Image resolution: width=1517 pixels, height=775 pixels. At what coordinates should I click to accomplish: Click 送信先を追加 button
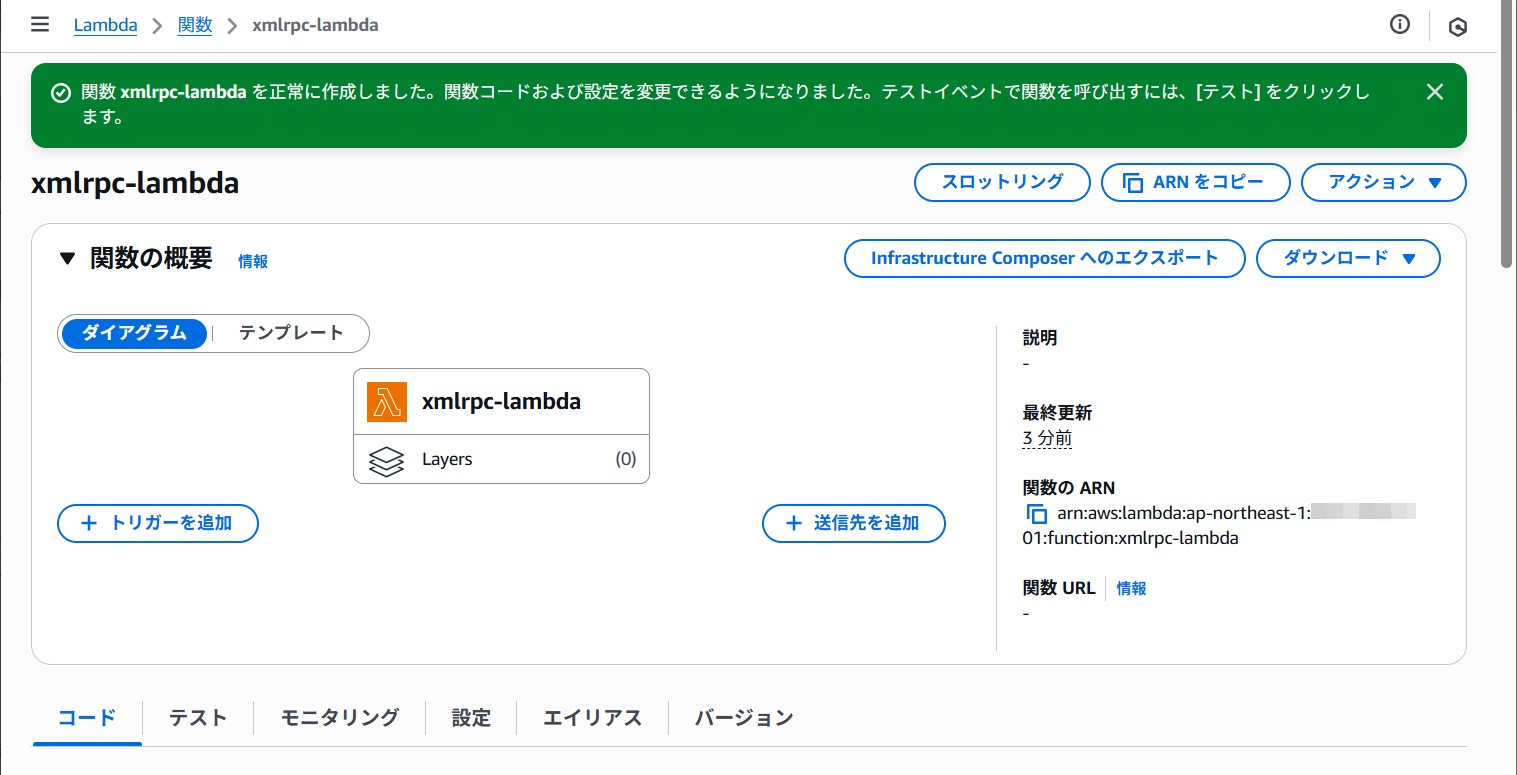(x=853, y=523)
